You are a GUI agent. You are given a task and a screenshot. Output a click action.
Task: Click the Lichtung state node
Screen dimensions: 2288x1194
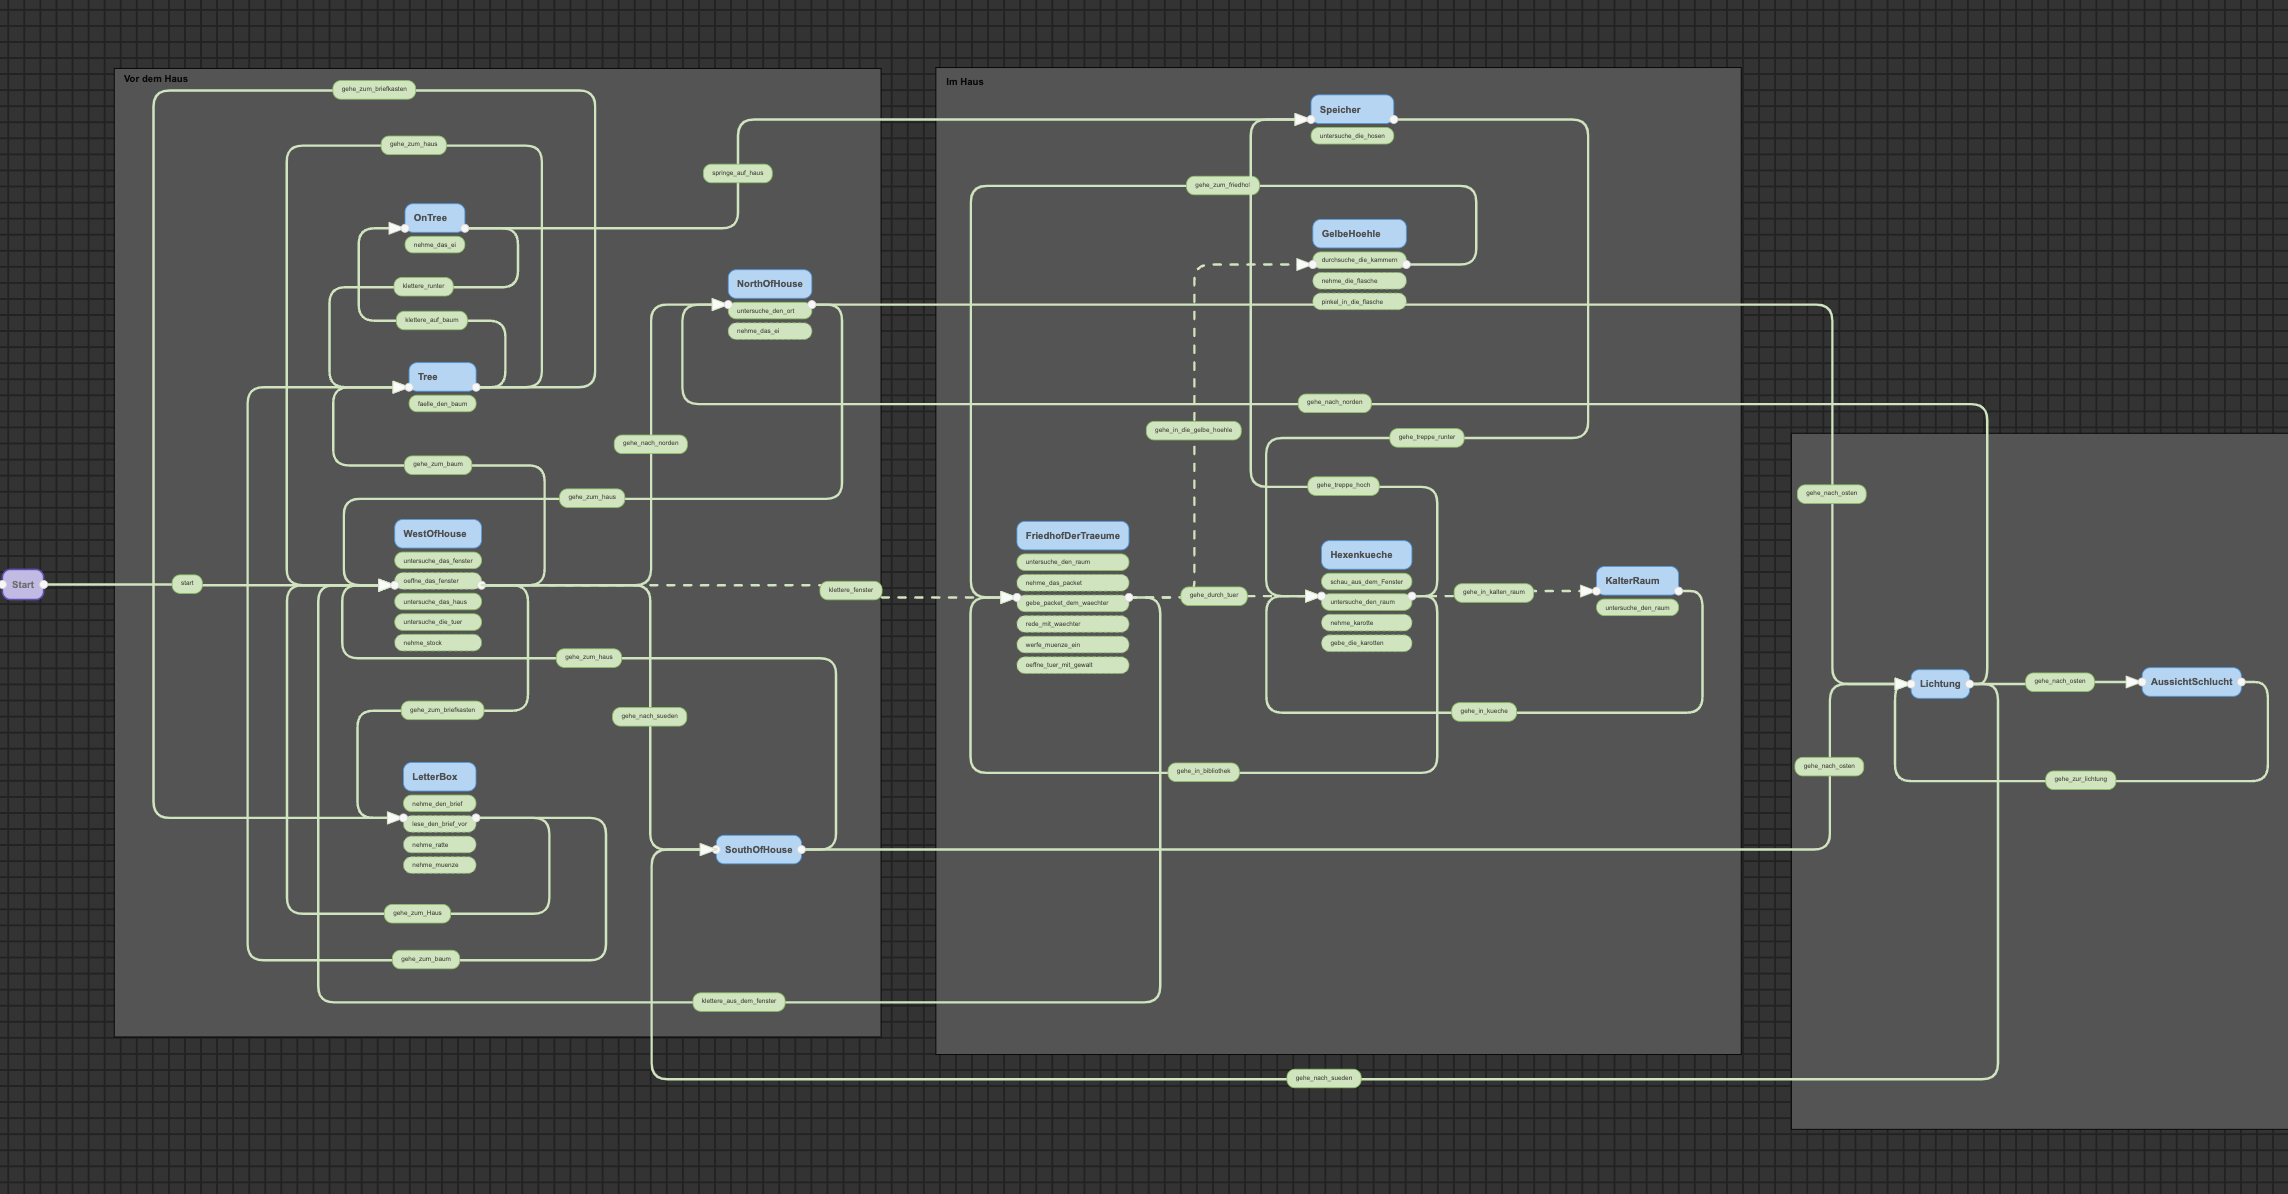1939,684
